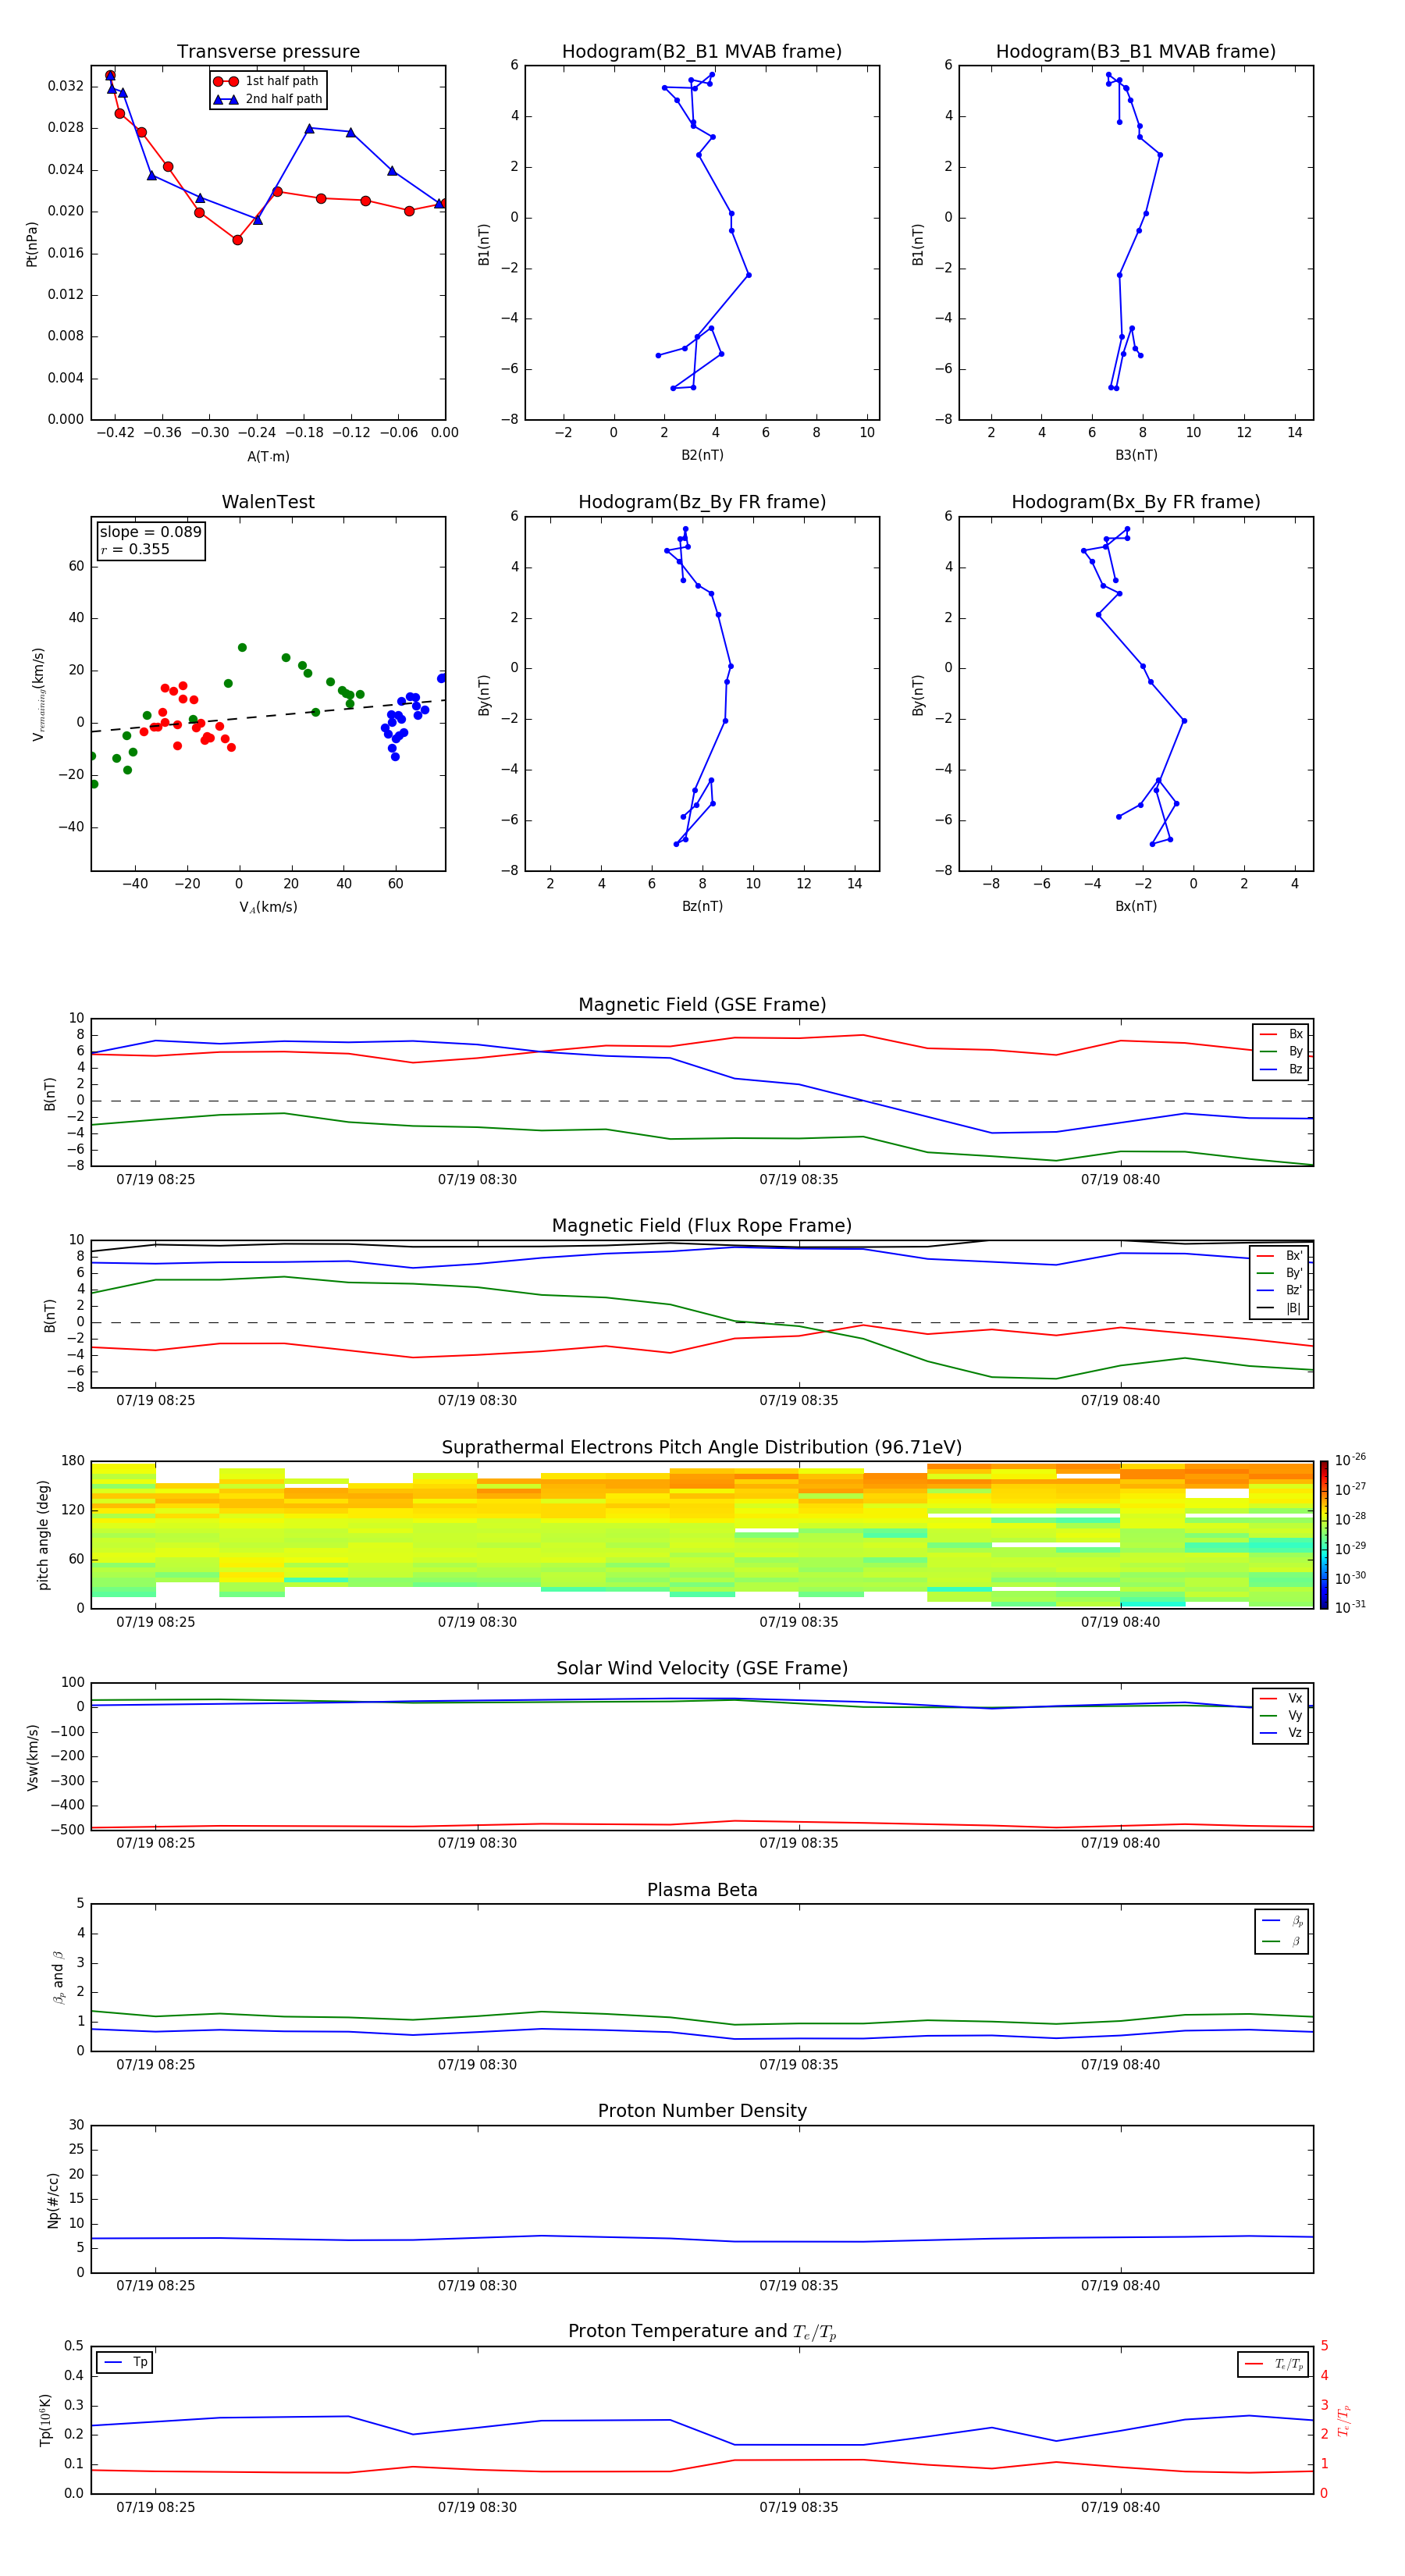Click the 'Bz(nT)' x-axis label
Image resolution: width=1405 pixels, height=2576 pixels.
(702, 906)
